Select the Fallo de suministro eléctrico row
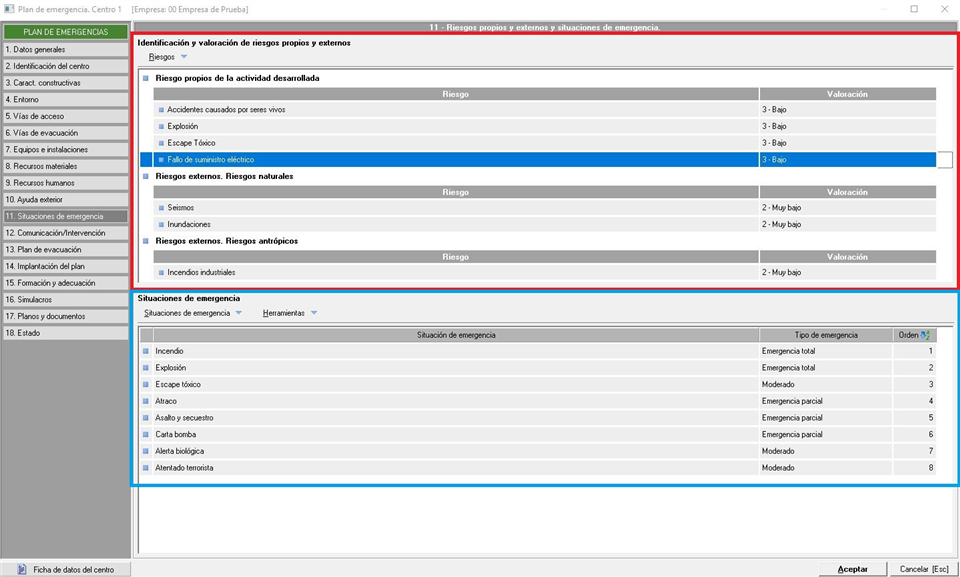 coord(538,159)
